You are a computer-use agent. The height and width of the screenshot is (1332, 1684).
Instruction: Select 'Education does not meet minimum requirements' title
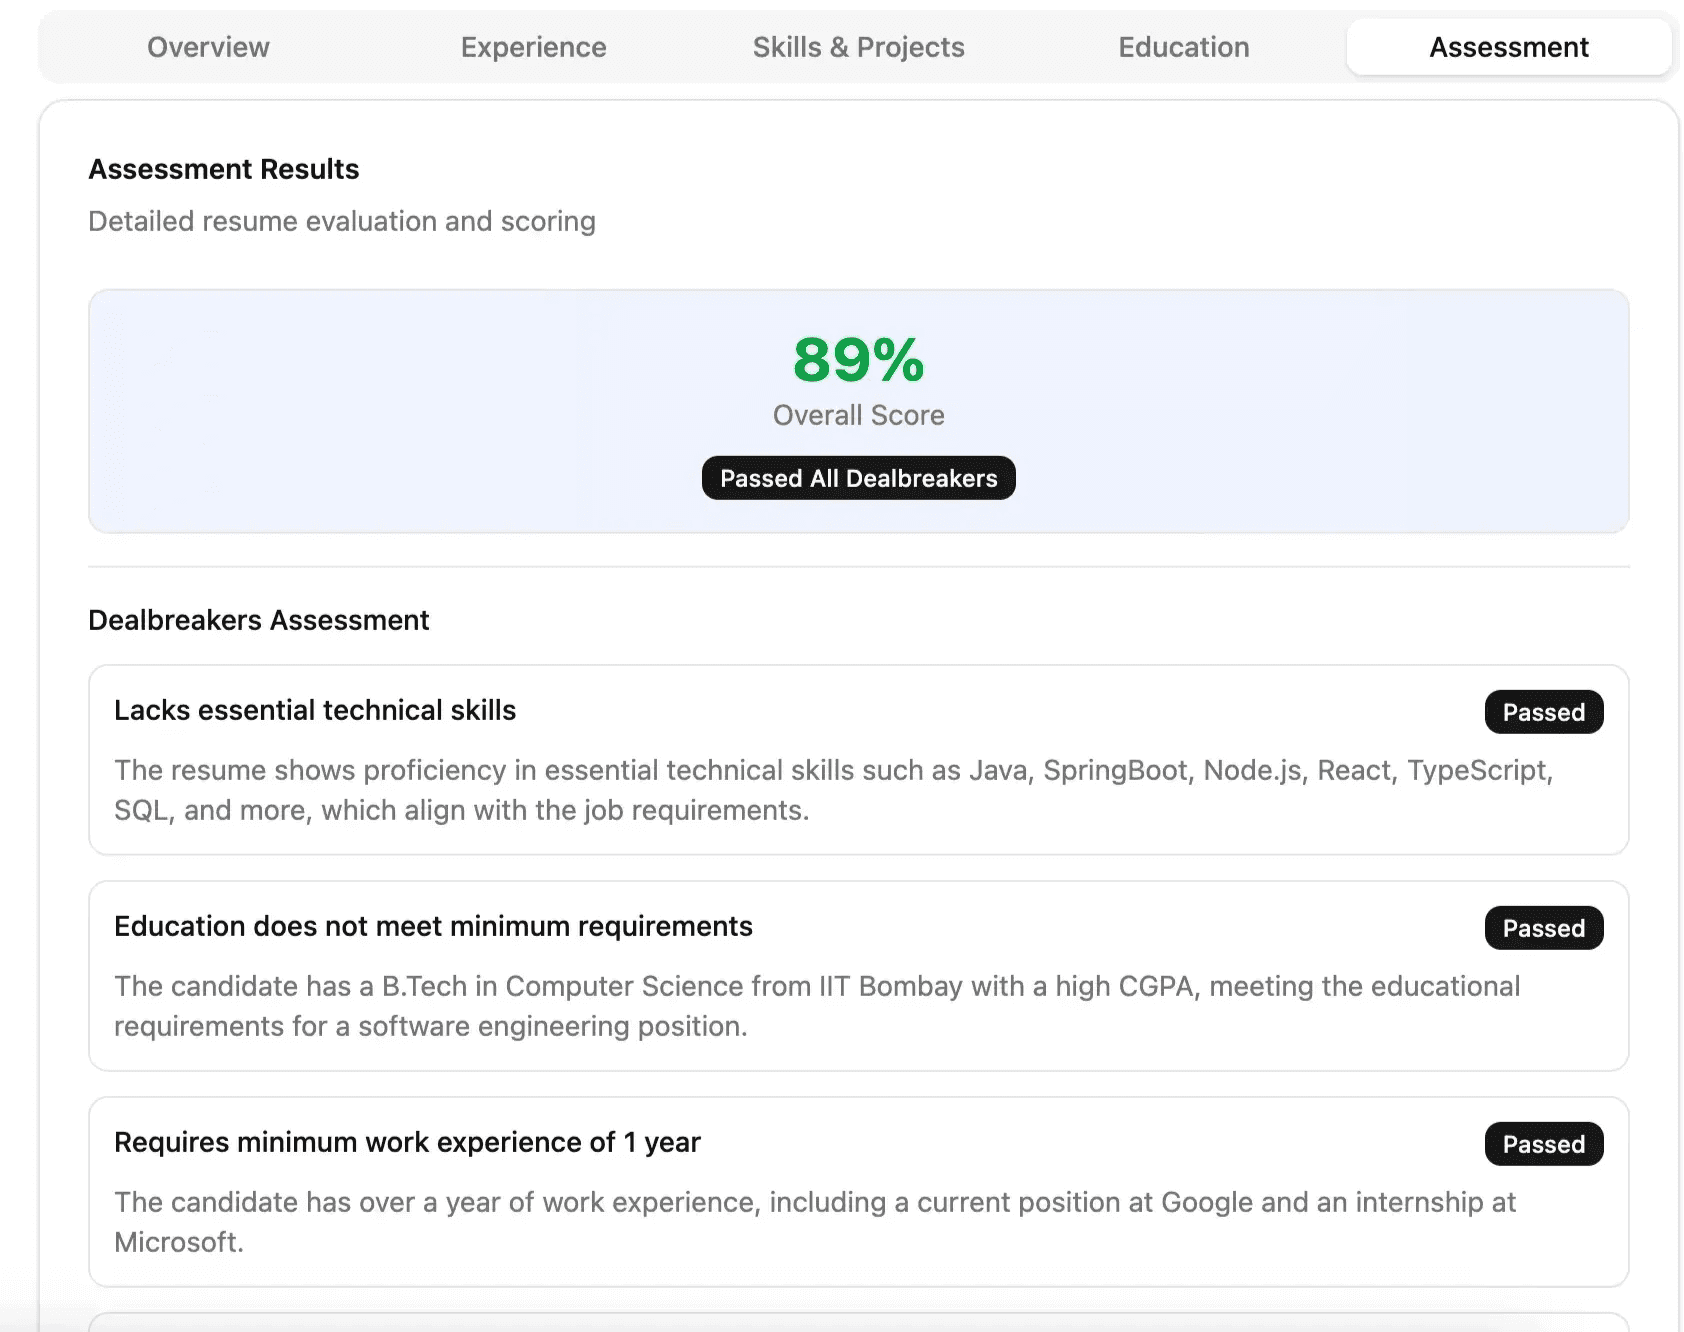click(x=433, y=926)
